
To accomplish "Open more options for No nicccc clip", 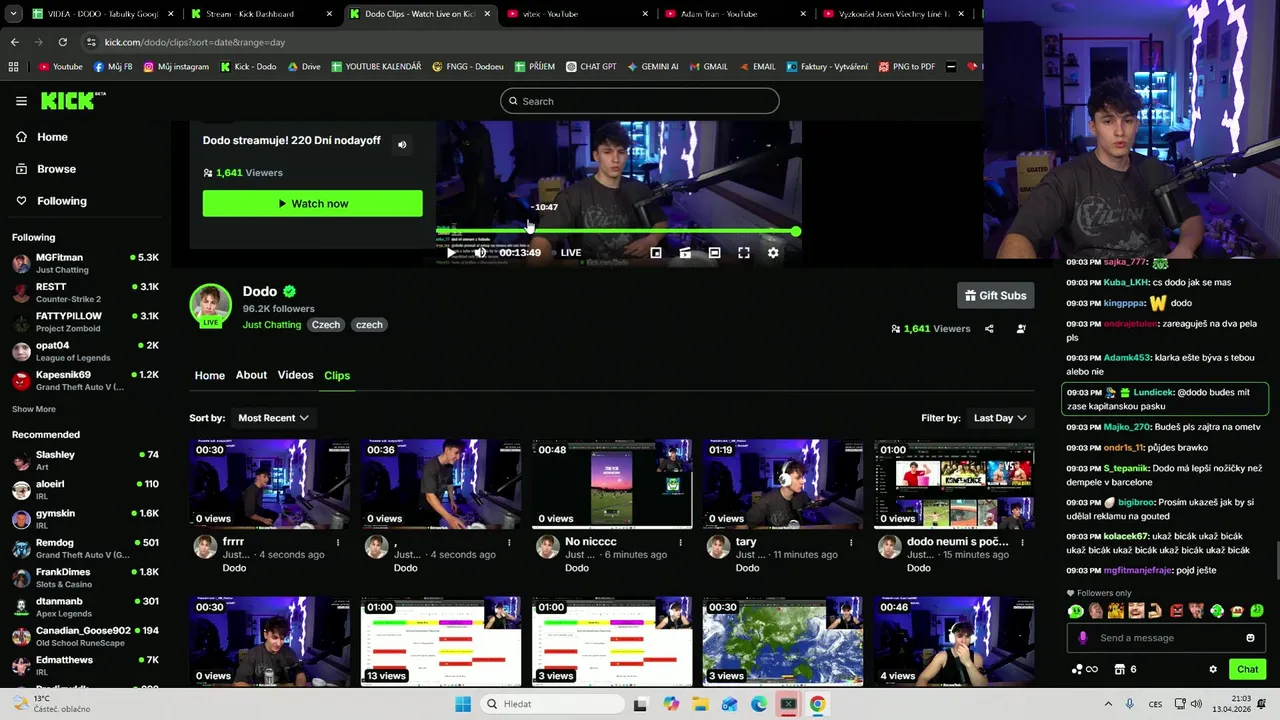I will tap(680, 543).
